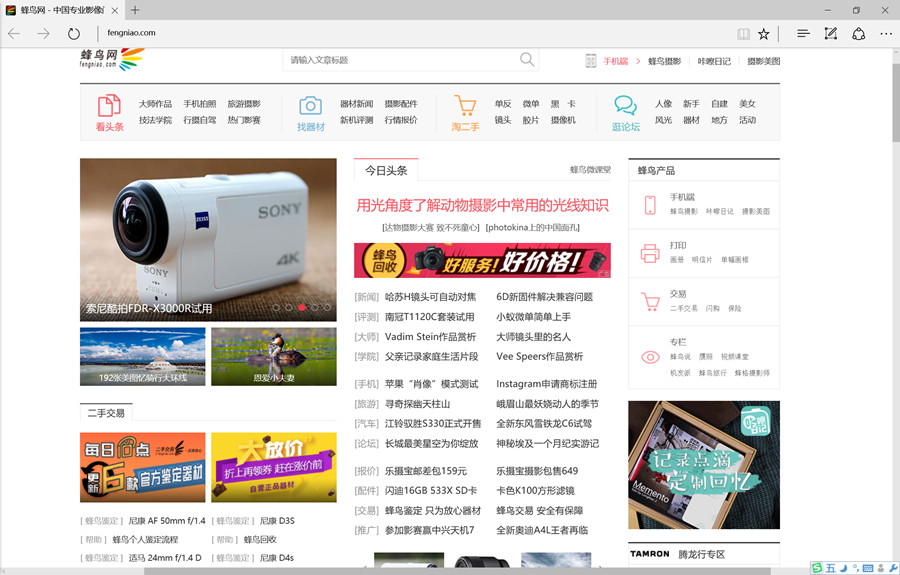Open Vadim Stein作品赏析 link

point(430,337)
